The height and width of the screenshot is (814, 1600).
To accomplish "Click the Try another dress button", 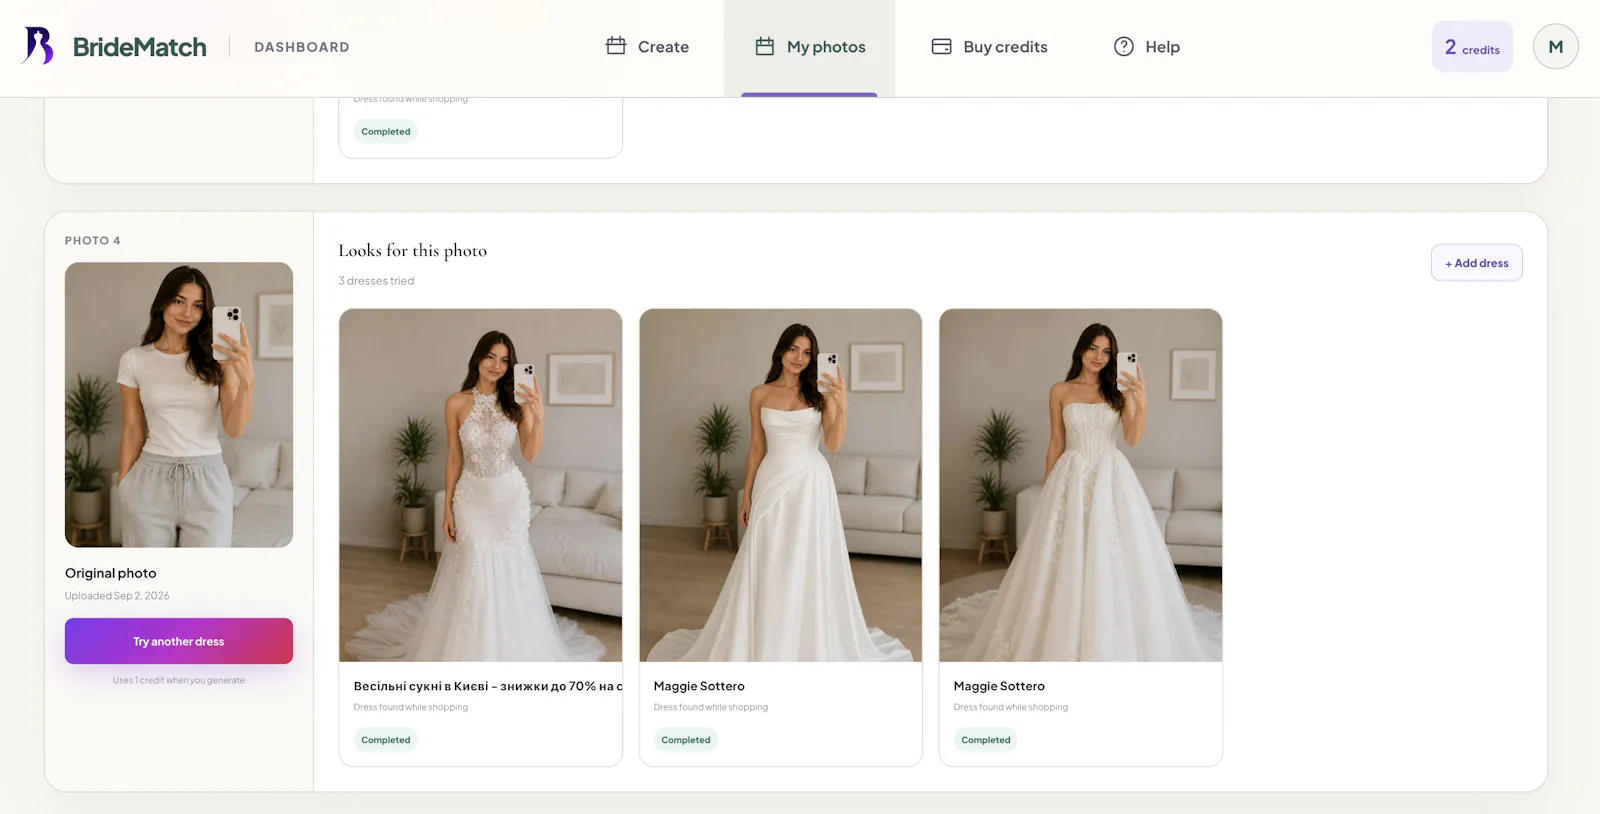I will coord(179,641).
